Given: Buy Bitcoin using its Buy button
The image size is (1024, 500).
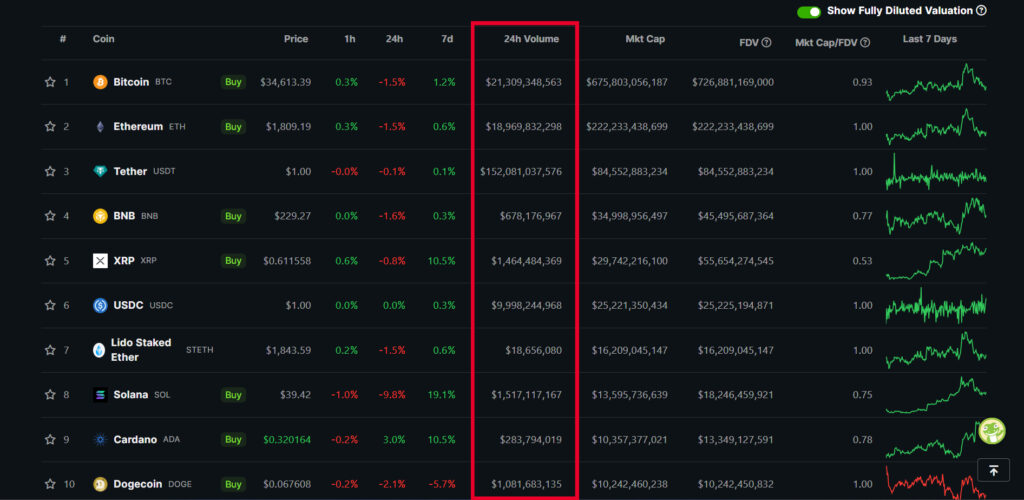Looking at the screenshot, I should 233,82.
